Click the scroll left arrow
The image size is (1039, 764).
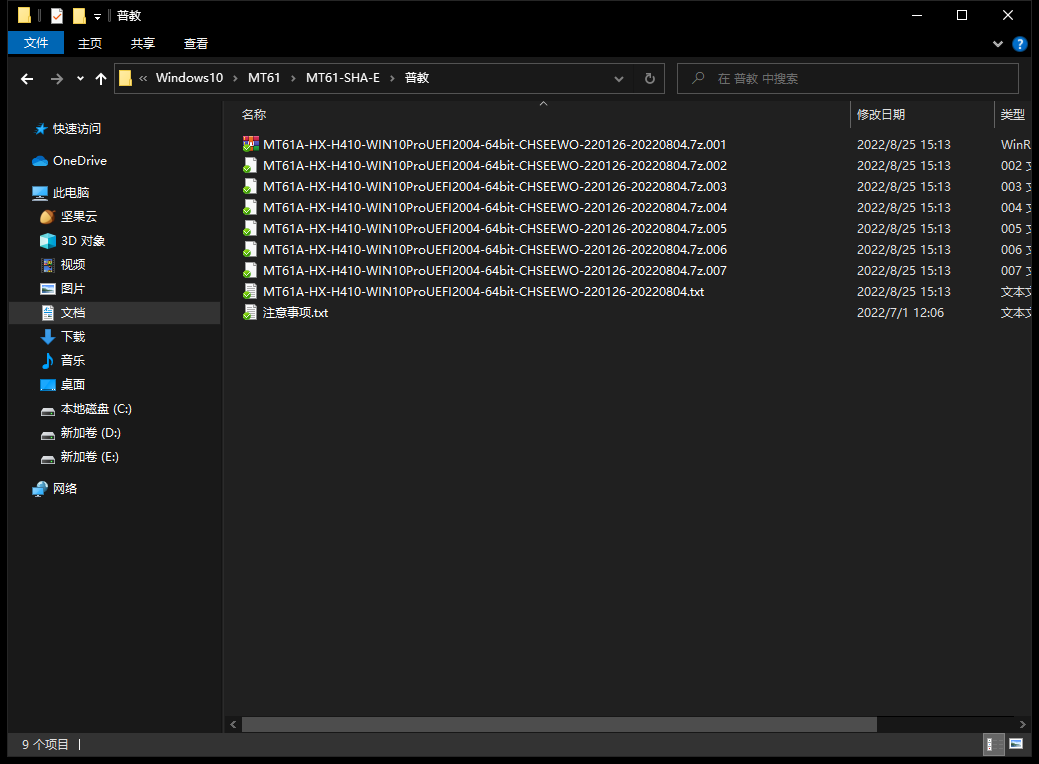(233, 725)
